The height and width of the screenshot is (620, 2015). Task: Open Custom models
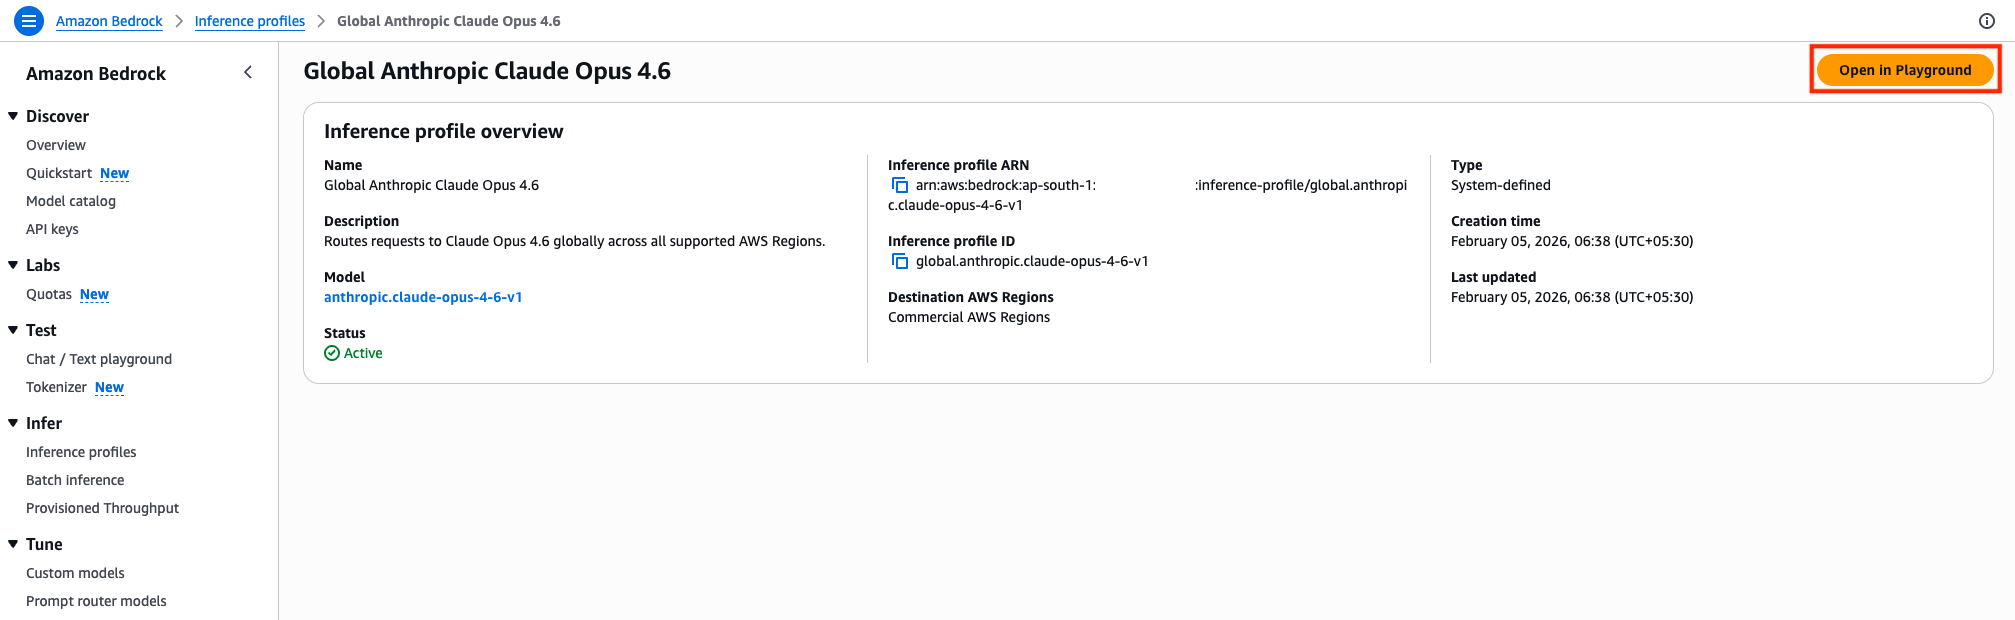tap(75, 573)
